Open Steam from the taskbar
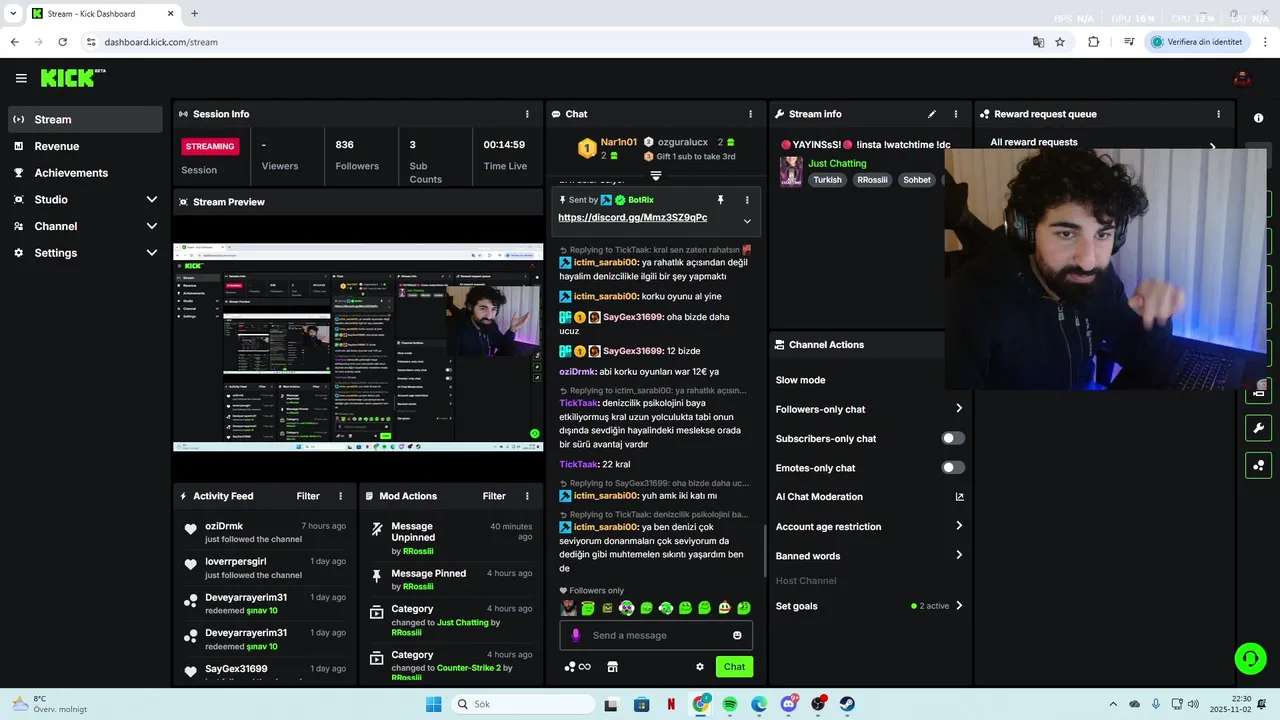1280x720 pixels. (x=847, y=704)
